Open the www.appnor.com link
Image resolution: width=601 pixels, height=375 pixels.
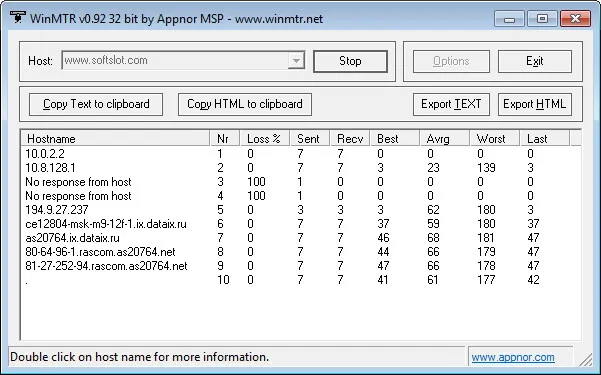(x=513, y=357)
